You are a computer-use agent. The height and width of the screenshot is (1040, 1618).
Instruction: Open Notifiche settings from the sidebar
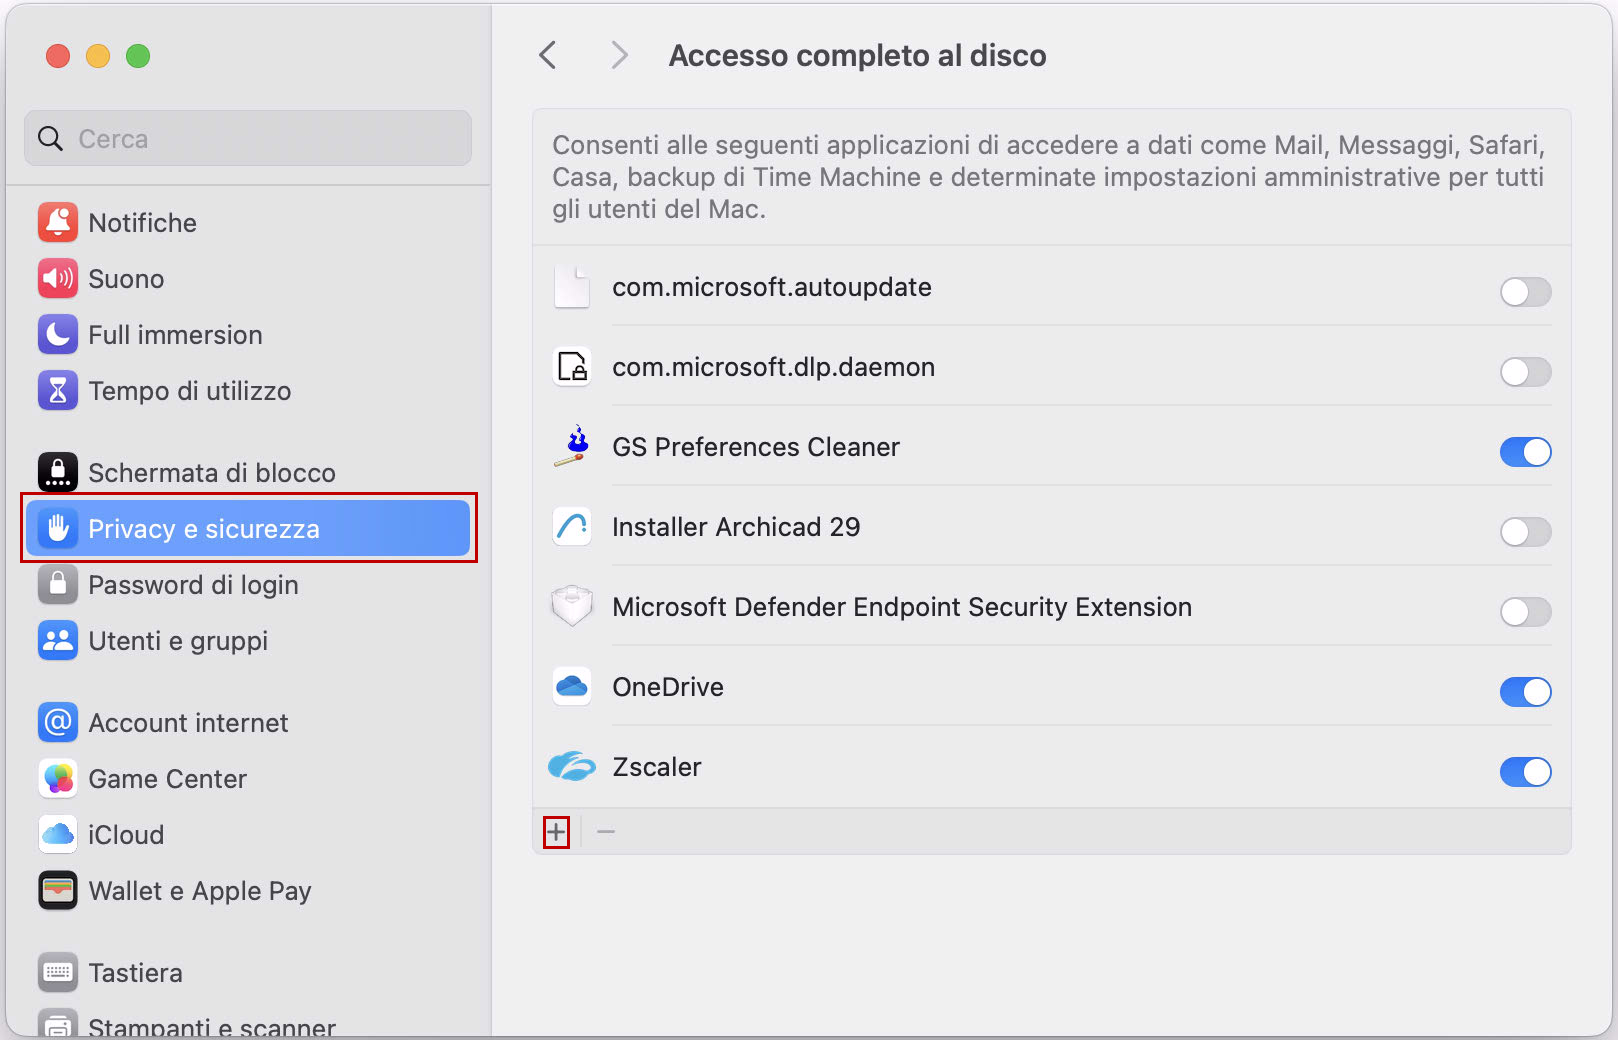point(142,222)
